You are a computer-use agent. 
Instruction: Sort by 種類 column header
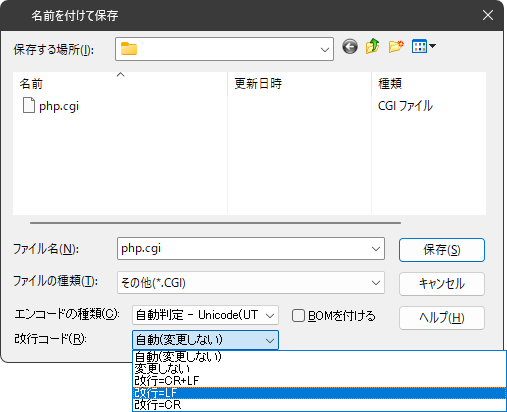point(429,83)
